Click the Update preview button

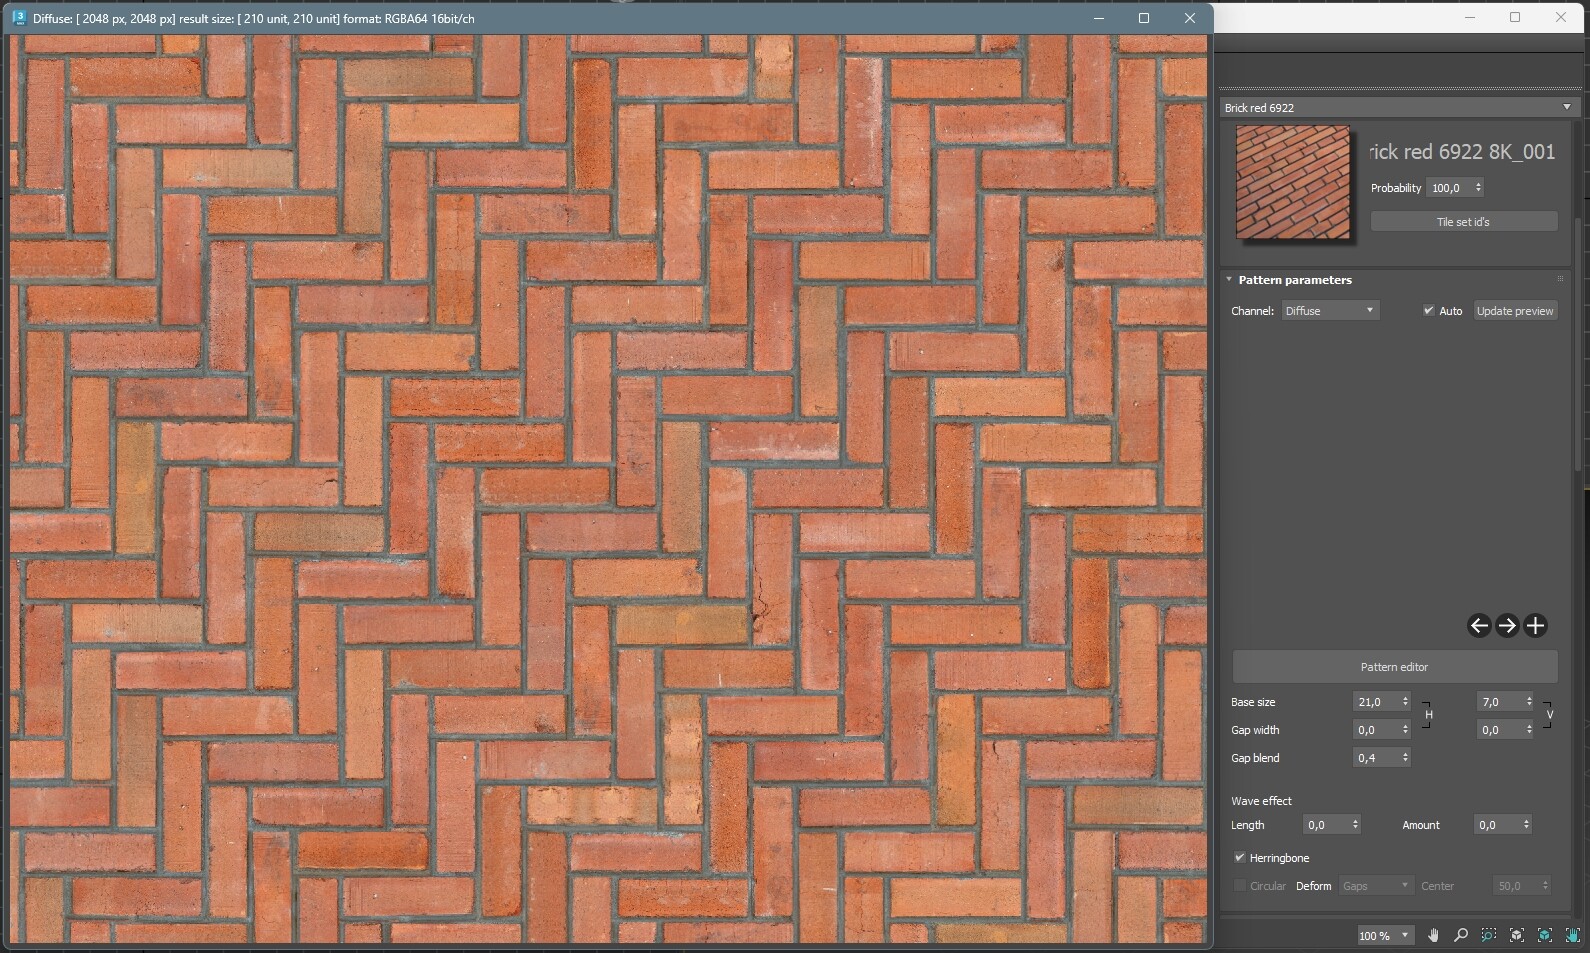[1515, 311]
